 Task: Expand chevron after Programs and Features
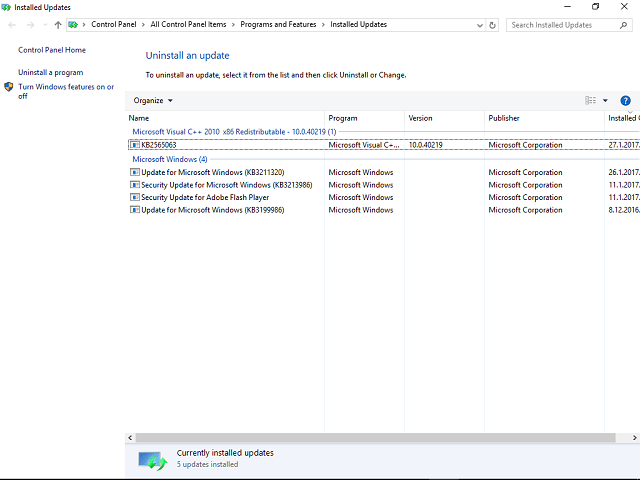pyautogui.click(x=323, y=25)
